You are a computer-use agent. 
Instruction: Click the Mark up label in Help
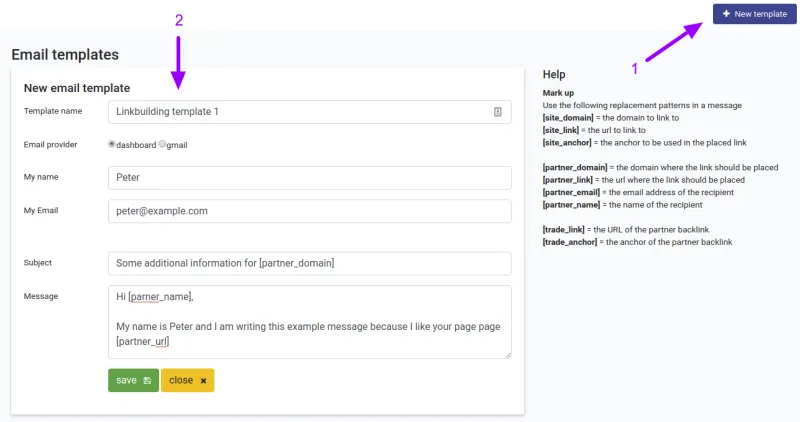[x=558, y=93]
